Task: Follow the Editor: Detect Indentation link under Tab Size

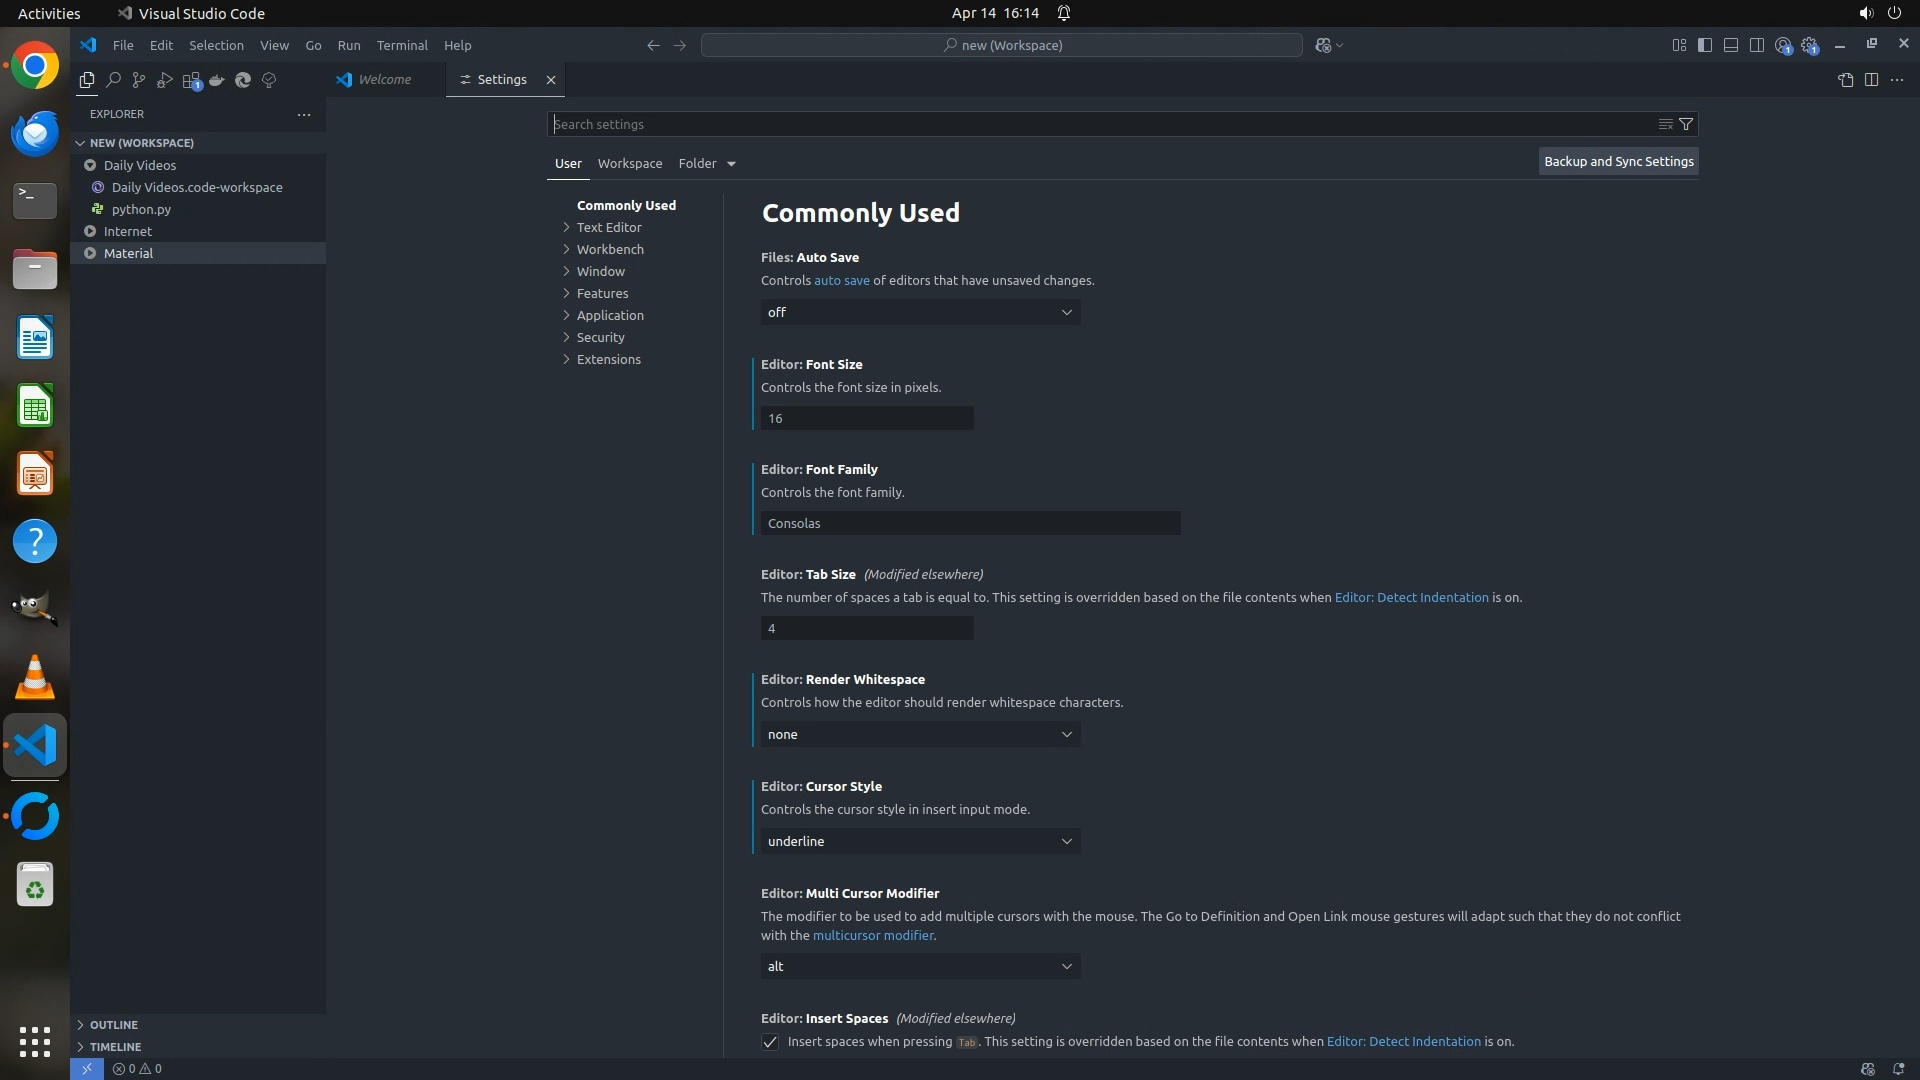Action: (1411, 597)
